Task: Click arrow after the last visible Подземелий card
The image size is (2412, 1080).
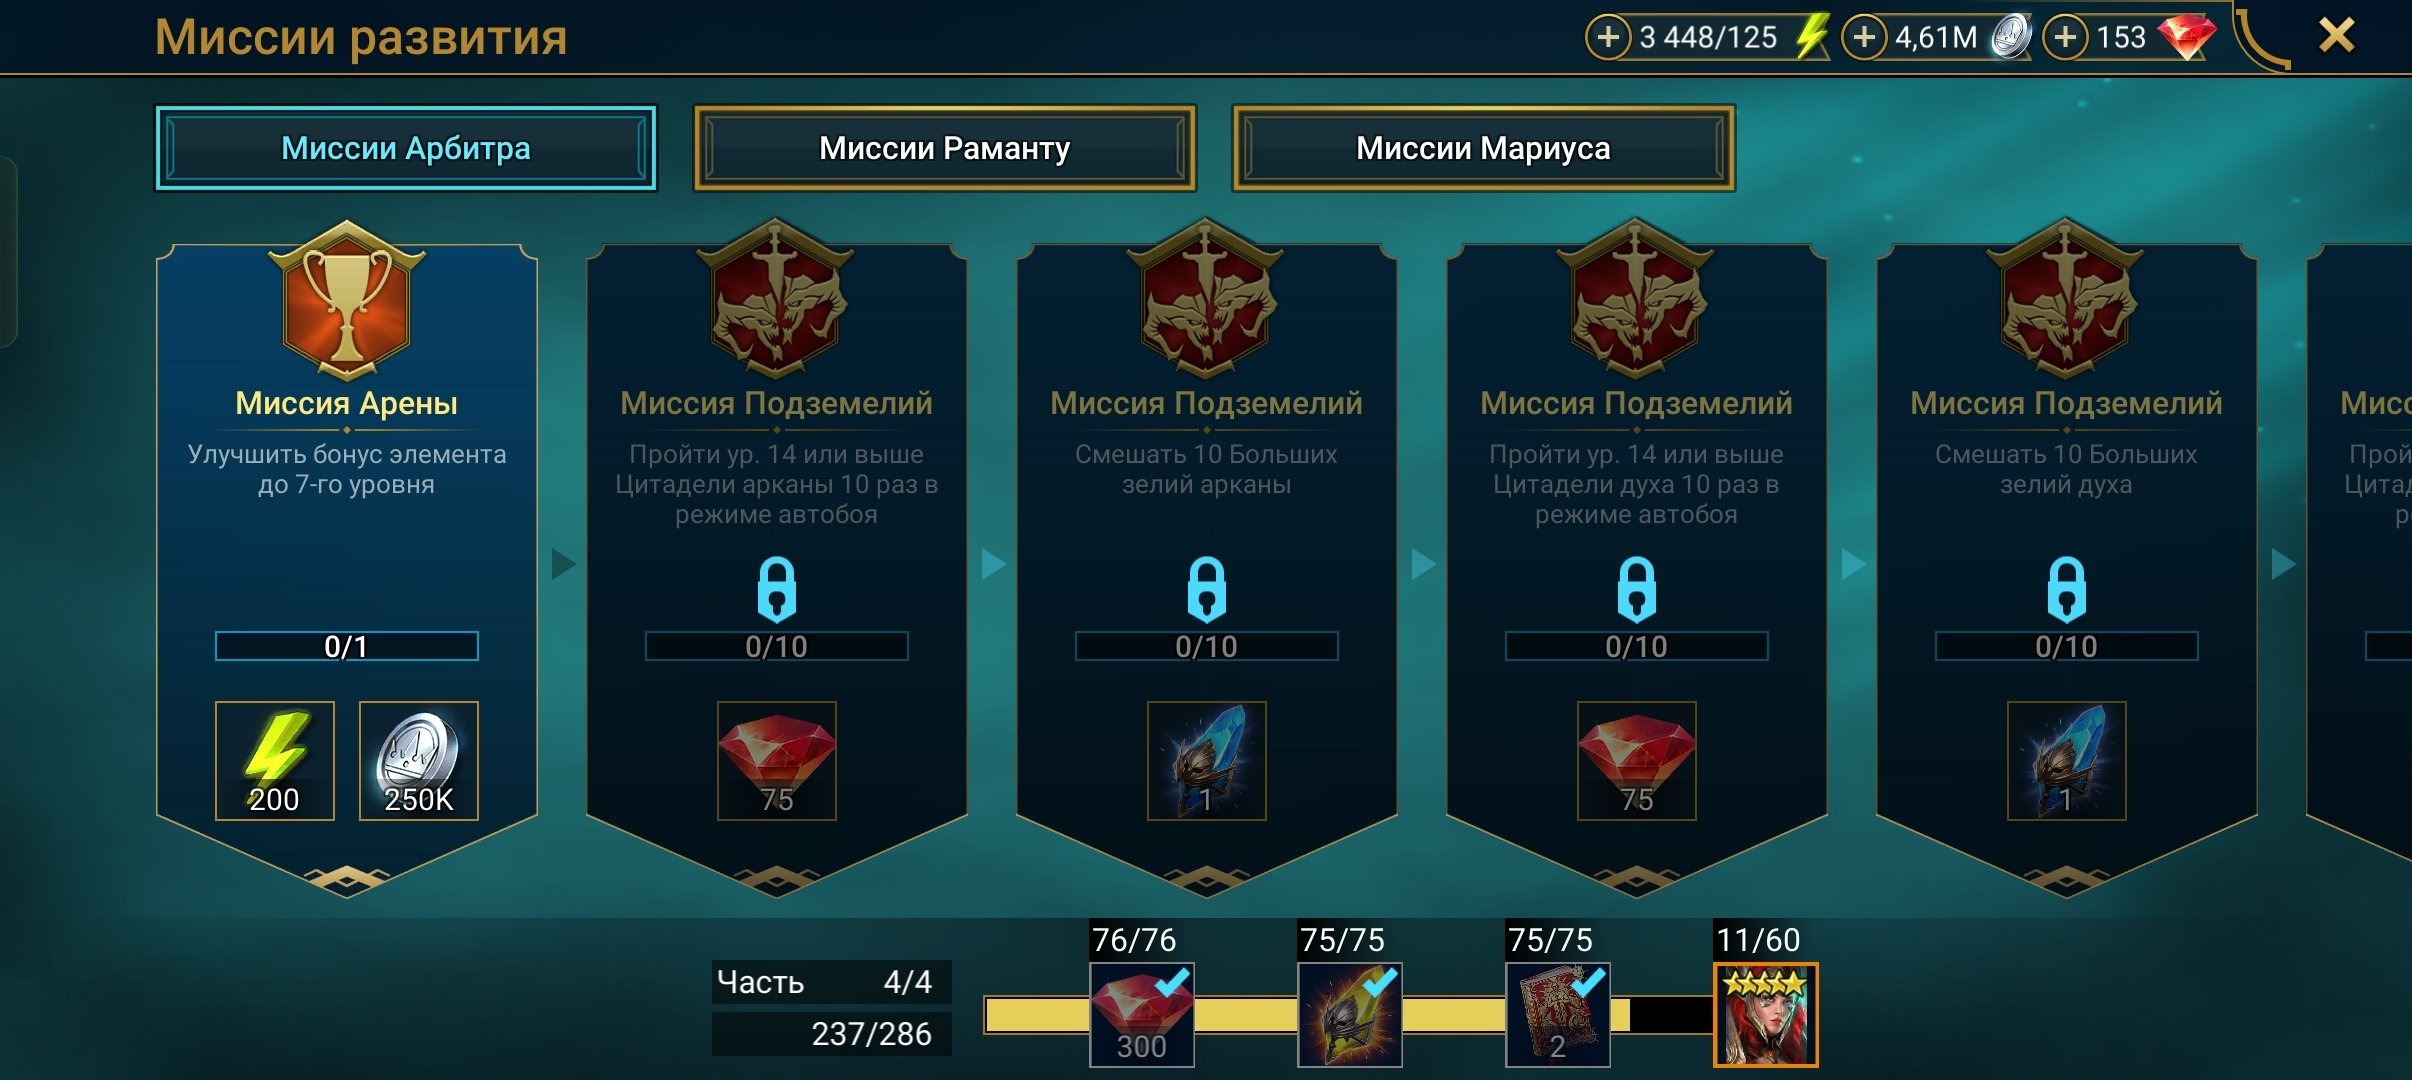Action: 2284,564
